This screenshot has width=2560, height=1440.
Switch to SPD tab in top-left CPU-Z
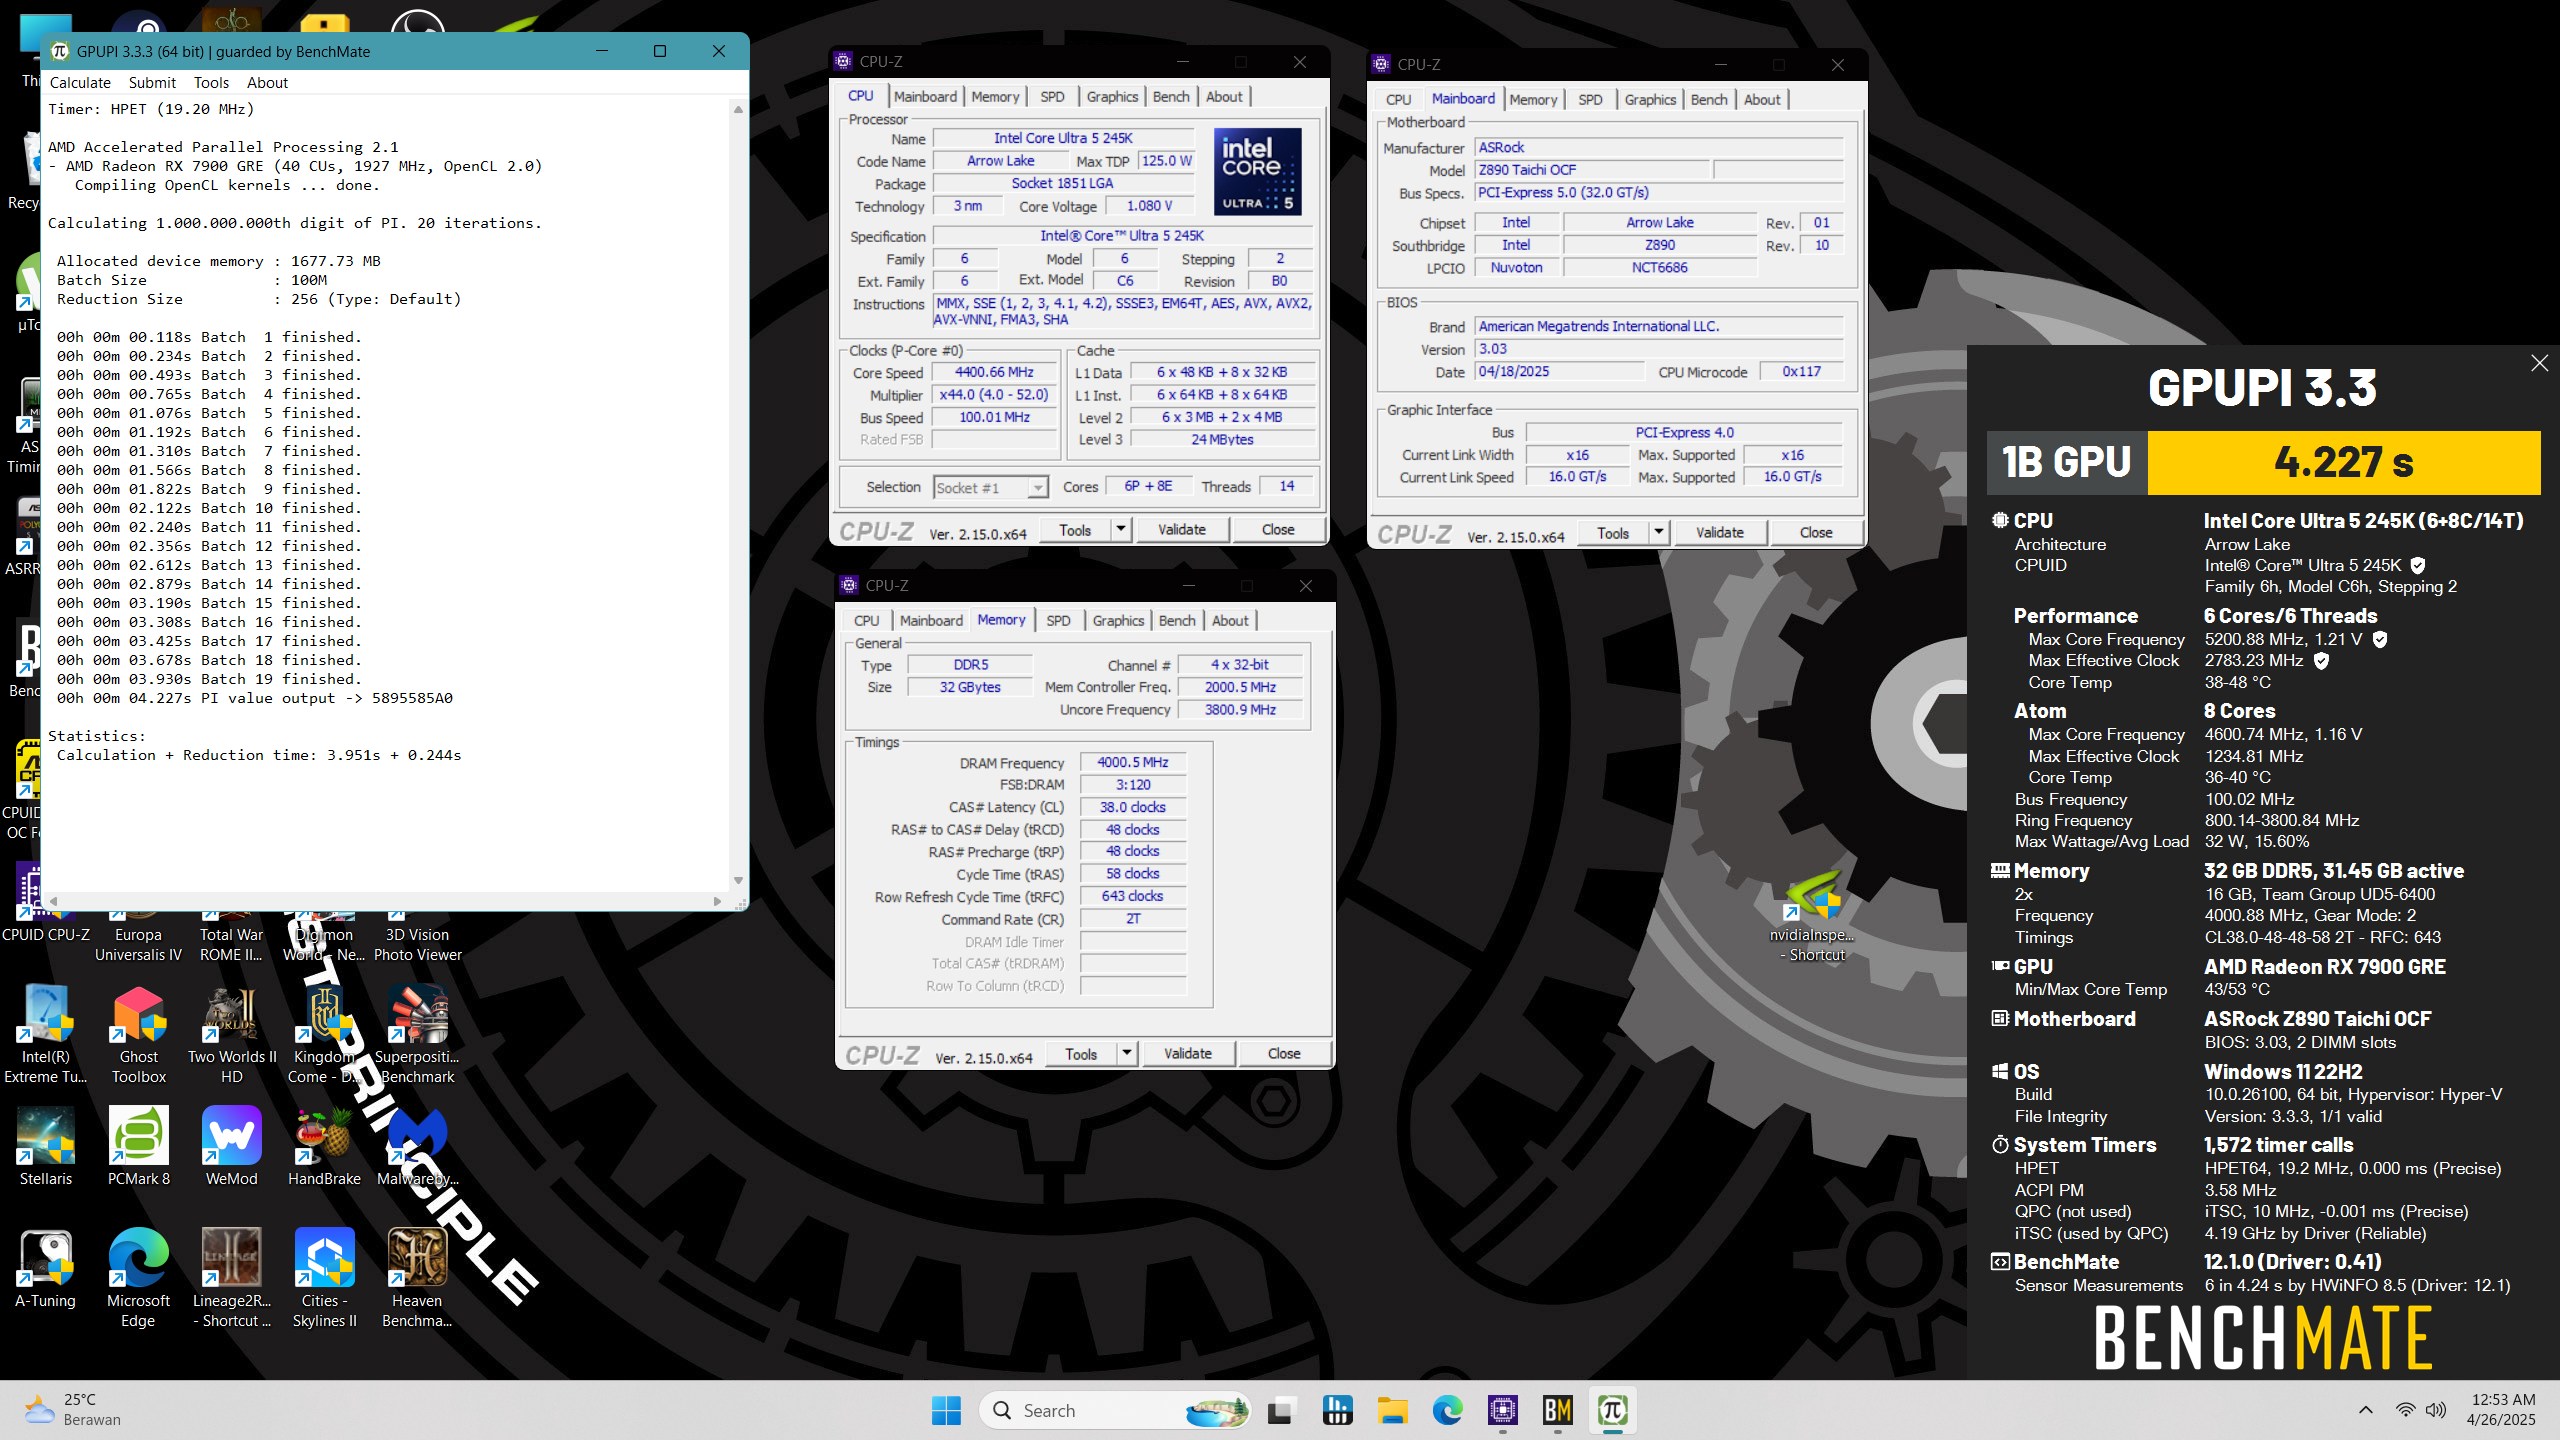(1052, 97)
